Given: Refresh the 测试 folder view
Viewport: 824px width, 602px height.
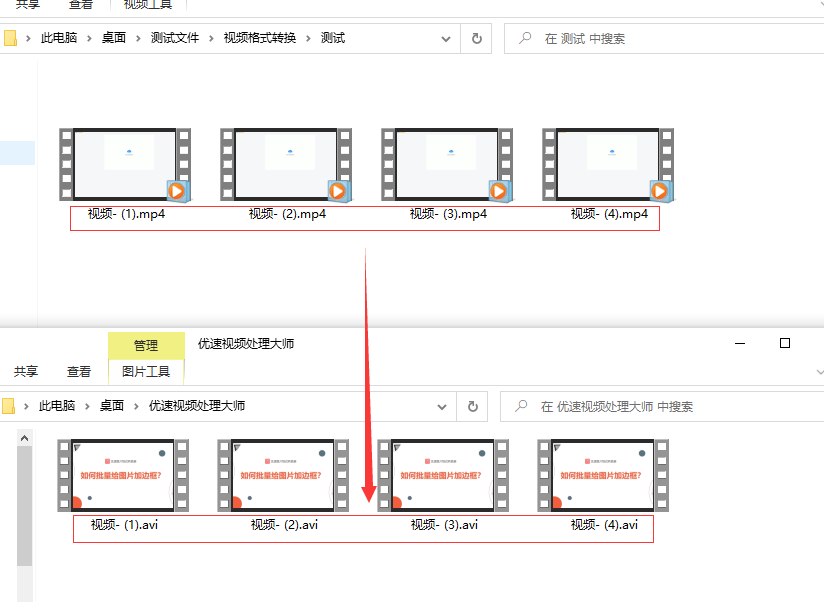Looking at the screenshot, I should (x=476, y=38).
